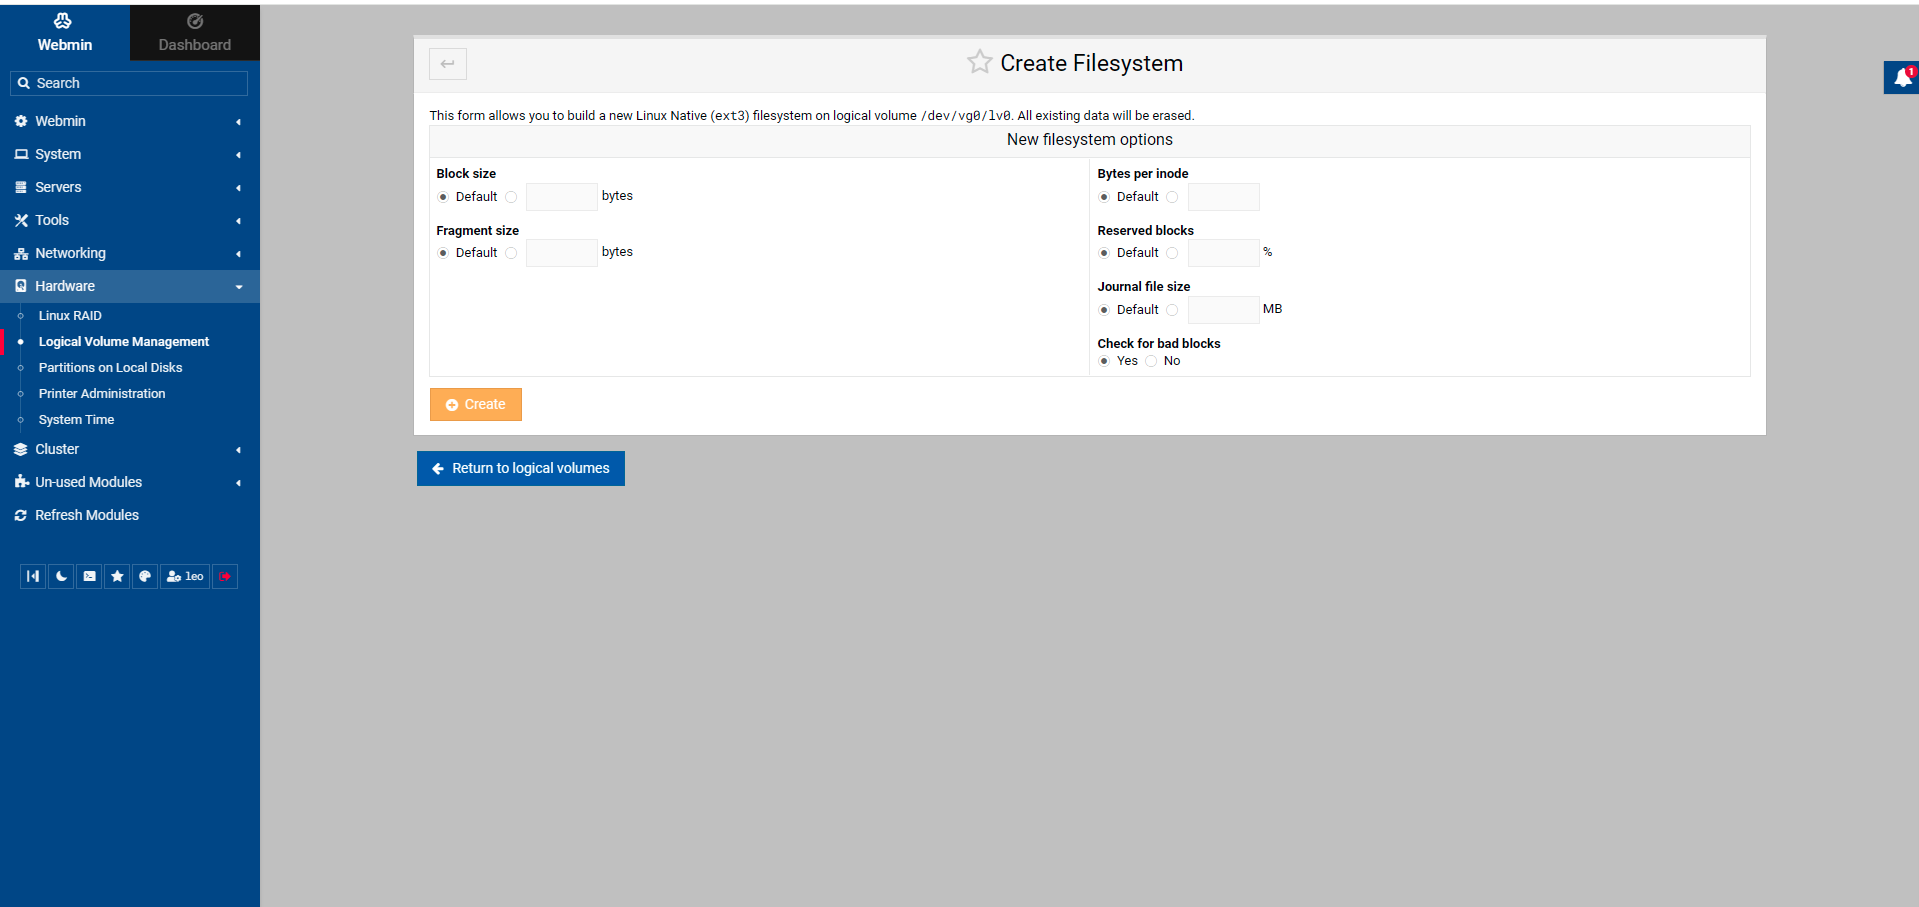
Task: Select custom value radio for Journal file size
Action: pyautogui.click(x=1172, y=310)
